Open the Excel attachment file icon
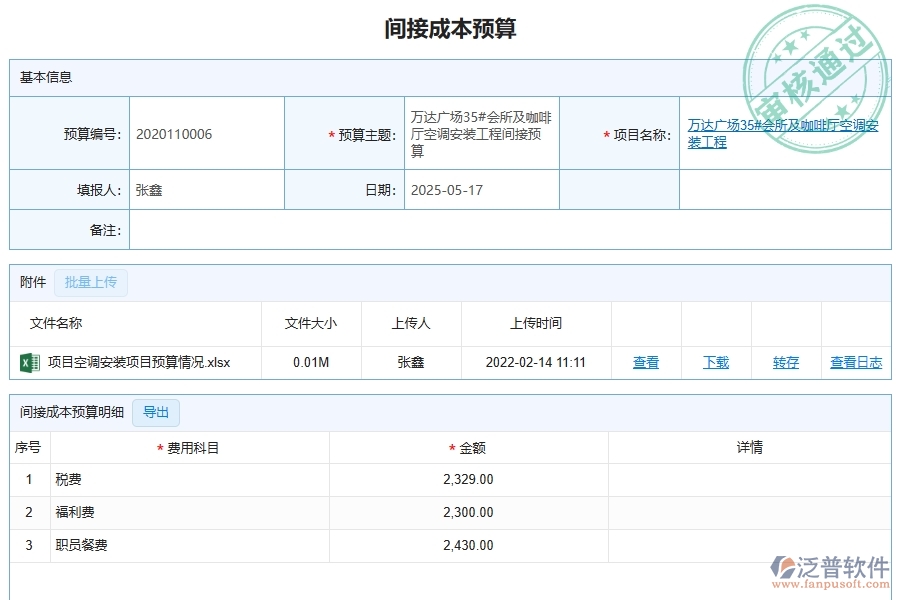The height and width of the screenshot is (600, 900). tap(31, 363)
